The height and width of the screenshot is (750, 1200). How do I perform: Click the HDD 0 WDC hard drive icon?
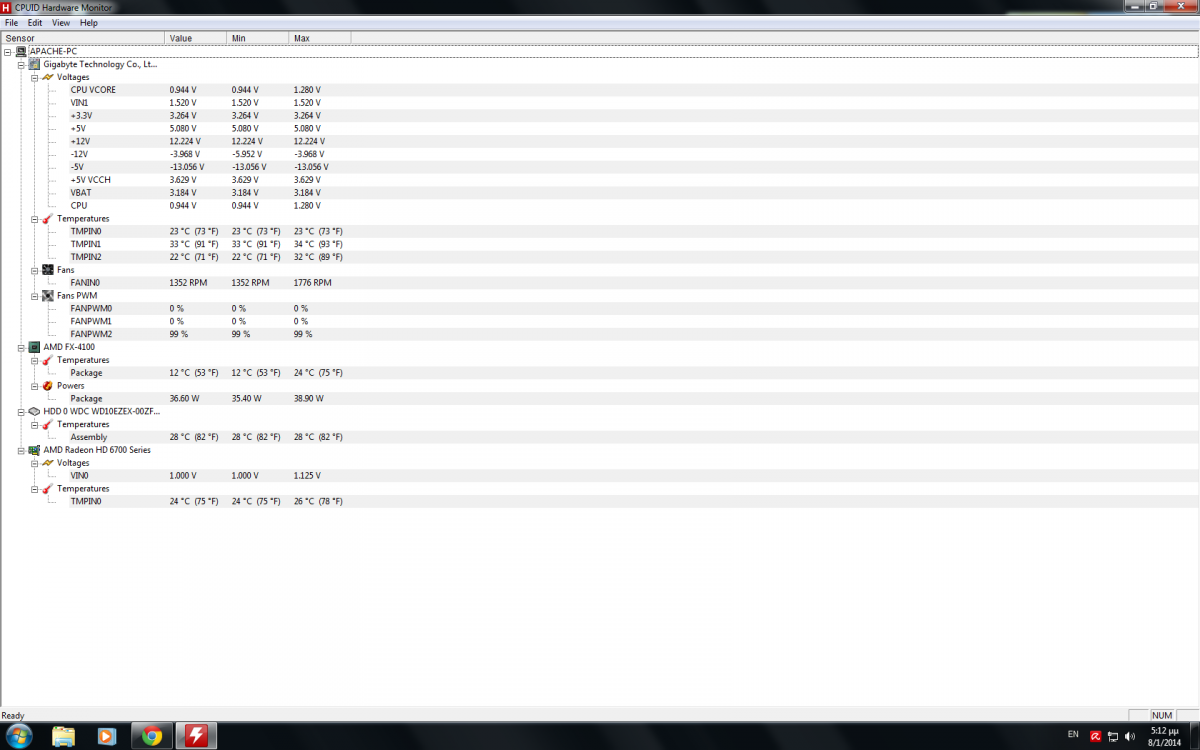click(34, 411)
